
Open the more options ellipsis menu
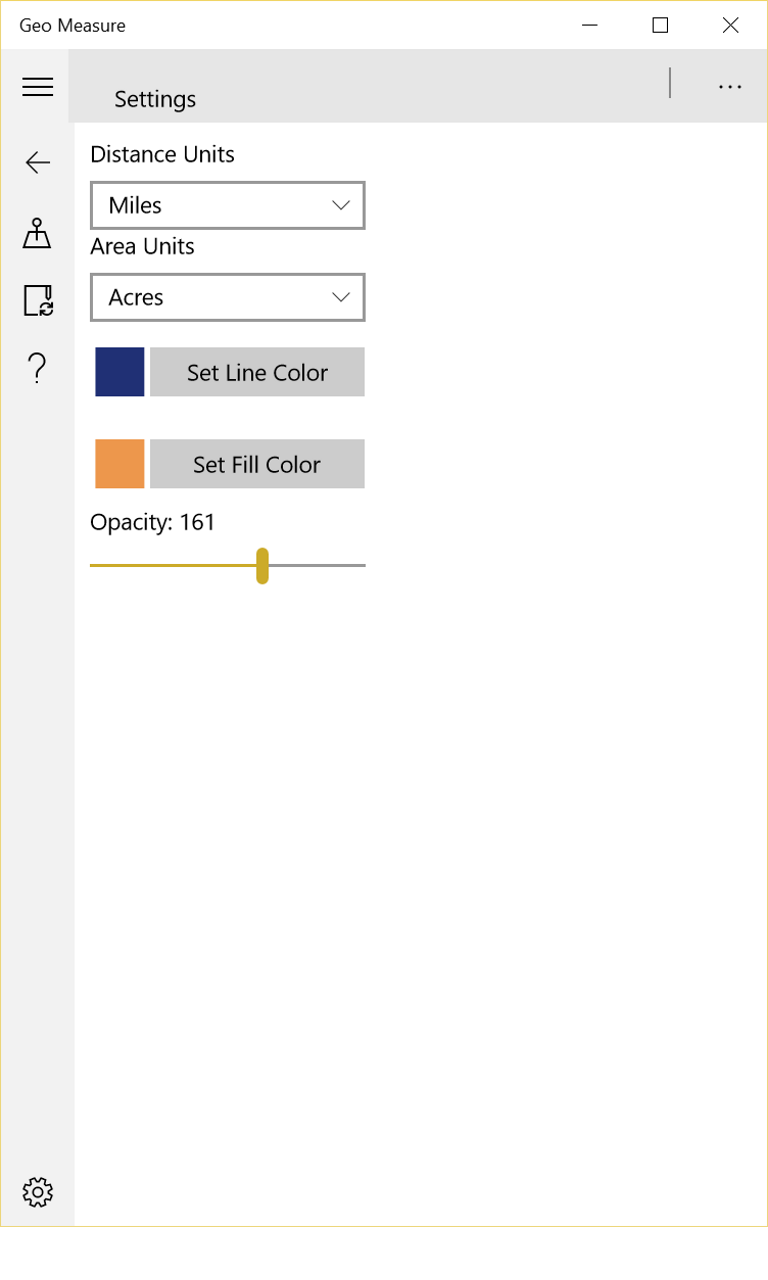(730, 87)
